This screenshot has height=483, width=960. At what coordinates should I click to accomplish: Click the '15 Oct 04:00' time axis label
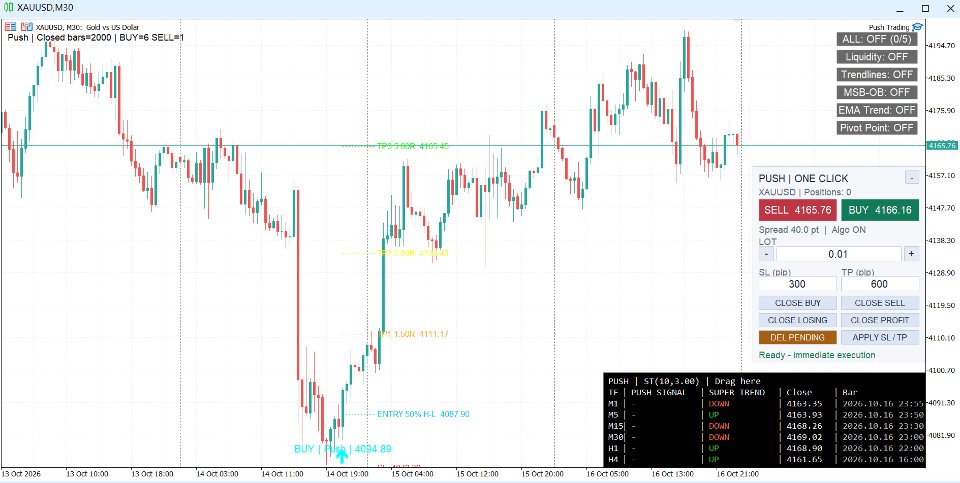tap(415, 474)
